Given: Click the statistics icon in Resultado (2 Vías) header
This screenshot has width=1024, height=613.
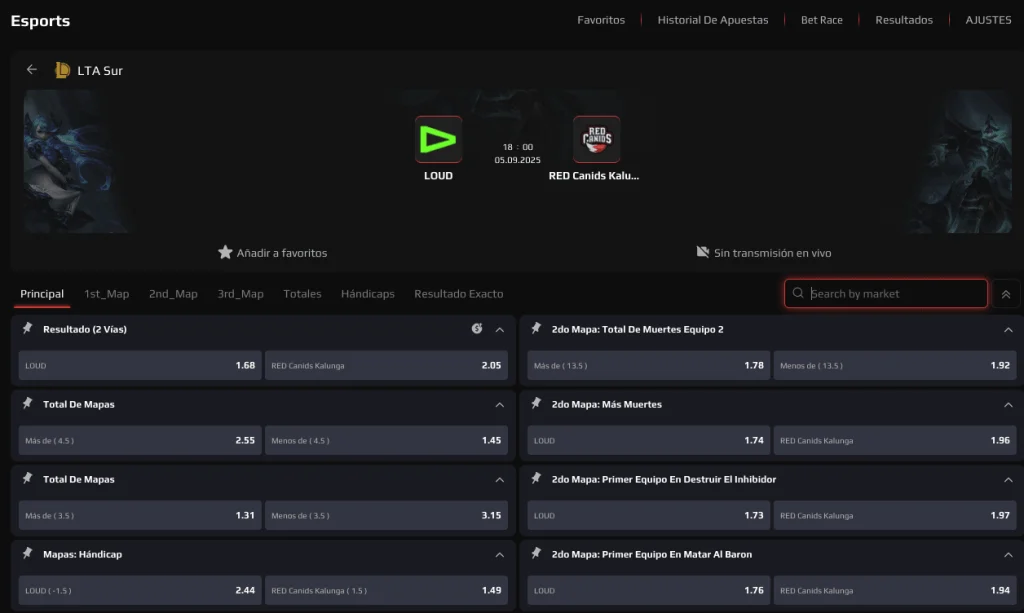Looking at the screenshot, I should 477,328.
